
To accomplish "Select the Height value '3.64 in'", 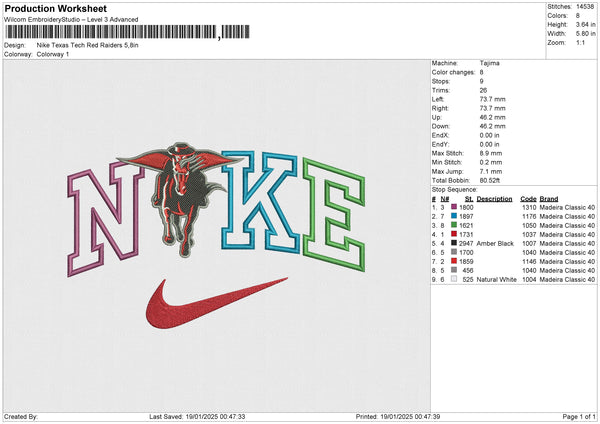I will coord(585,24).
